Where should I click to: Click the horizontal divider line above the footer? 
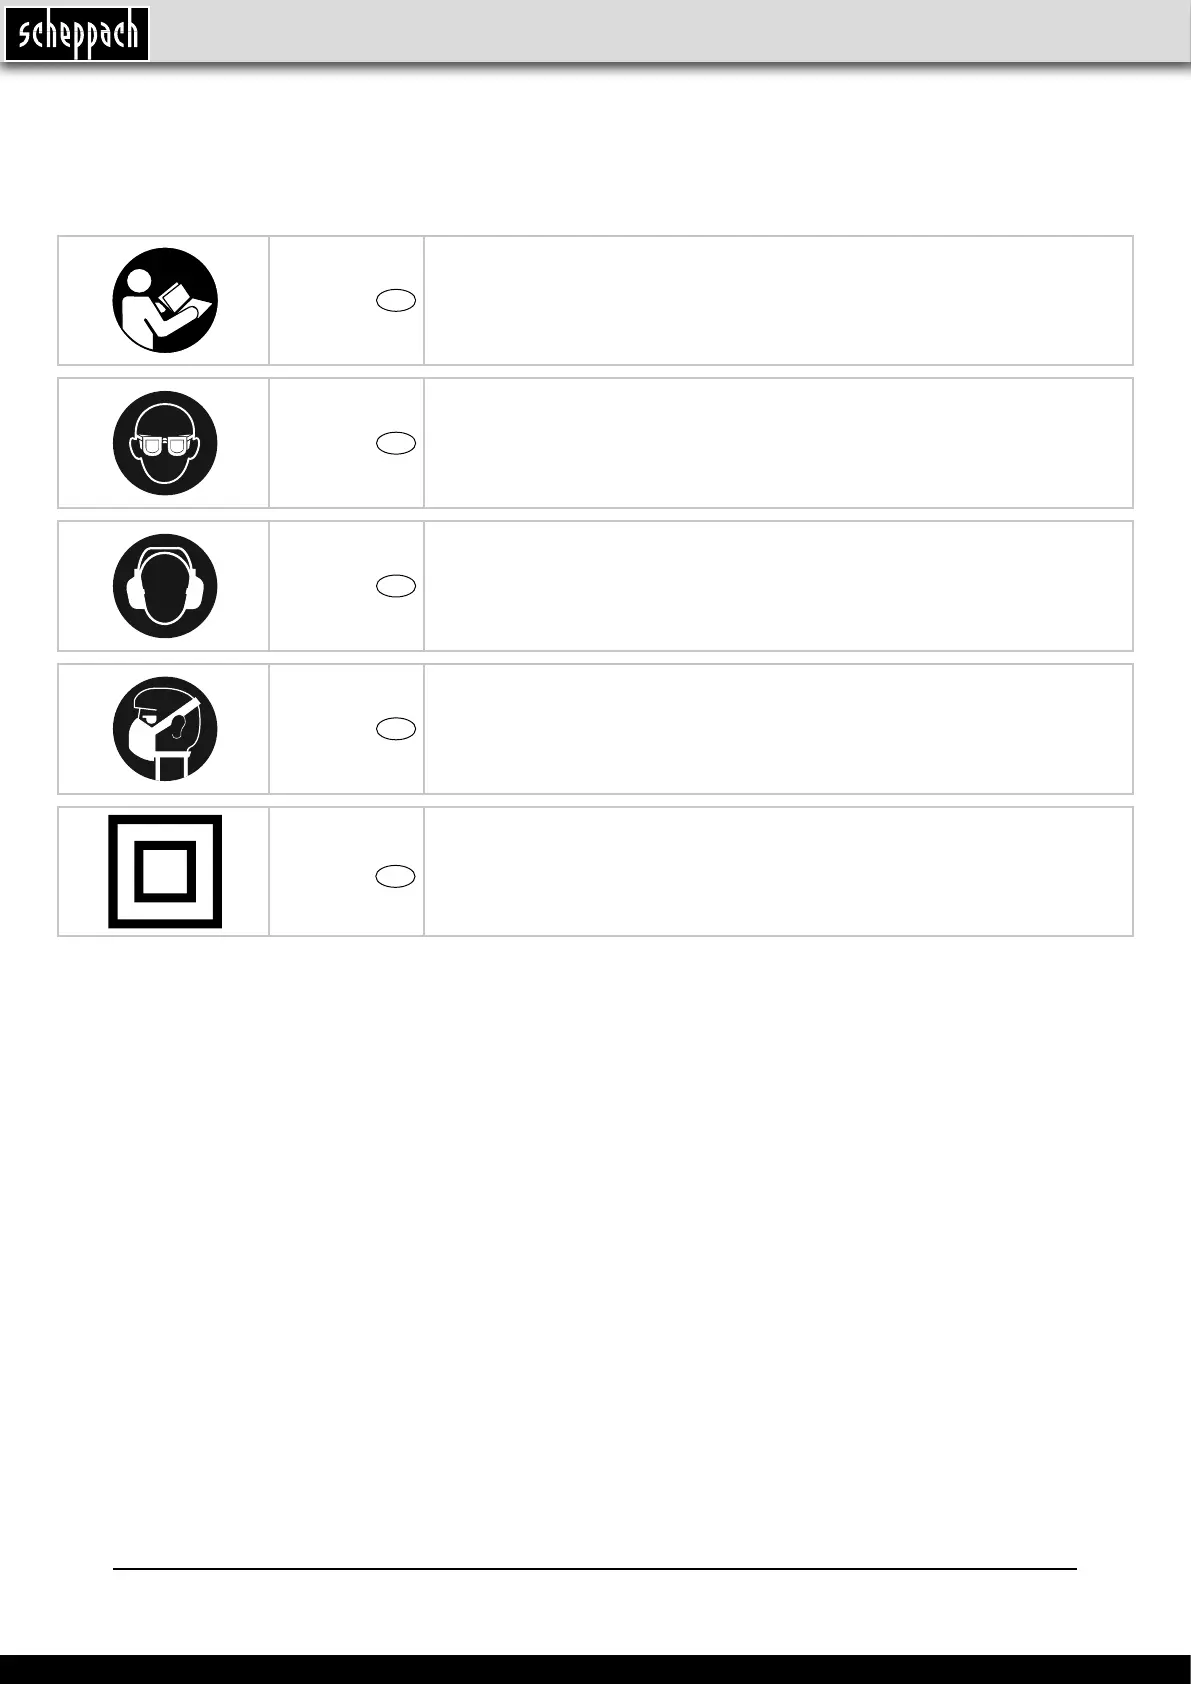595,1569
